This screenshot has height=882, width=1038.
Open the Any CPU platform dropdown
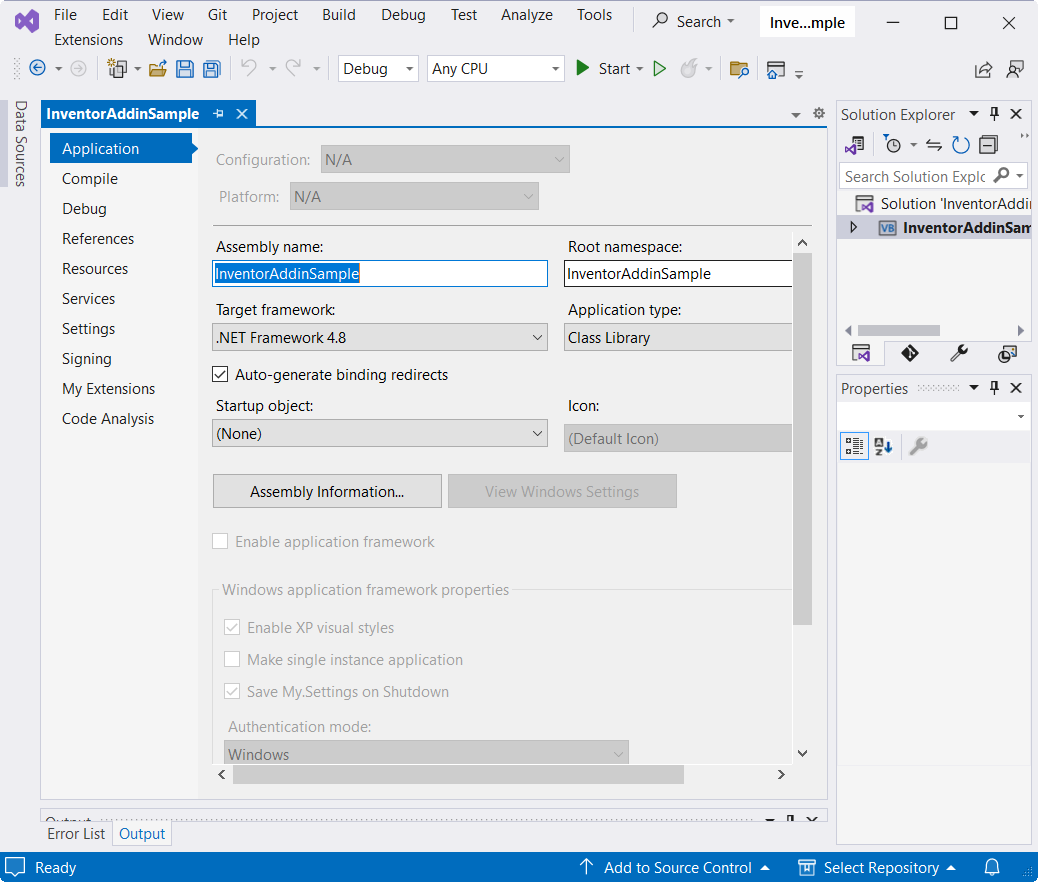496,69
